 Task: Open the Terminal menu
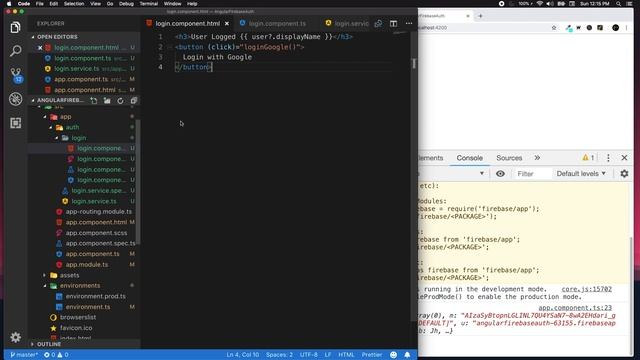tap(149, 4)
